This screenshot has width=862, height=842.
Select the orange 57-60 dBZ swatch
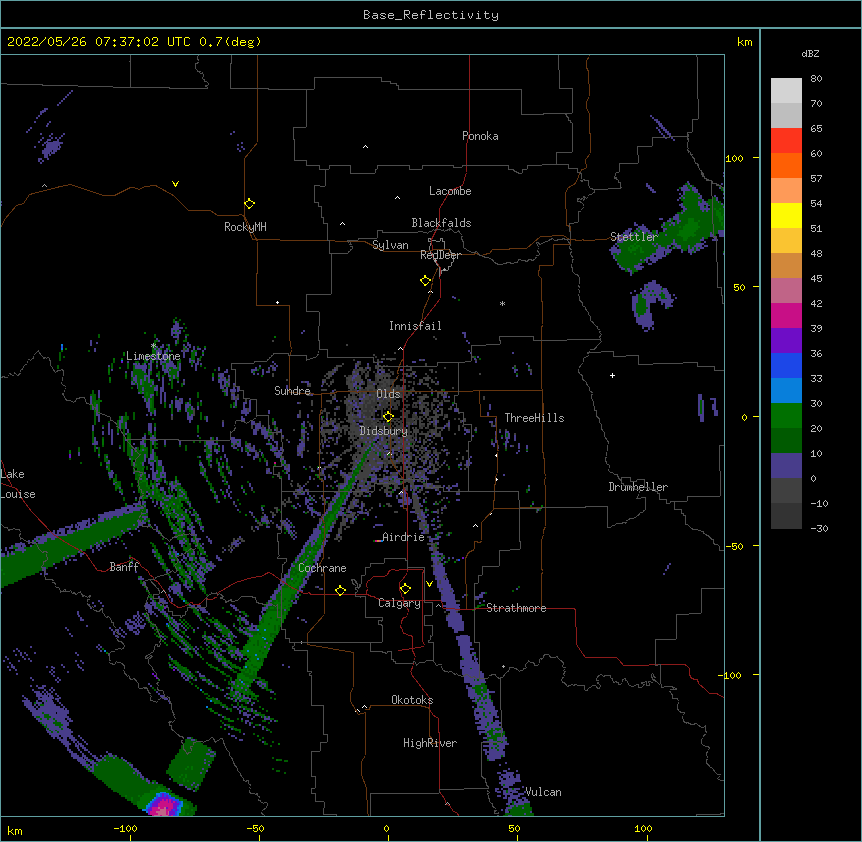[x=786, y=165]
